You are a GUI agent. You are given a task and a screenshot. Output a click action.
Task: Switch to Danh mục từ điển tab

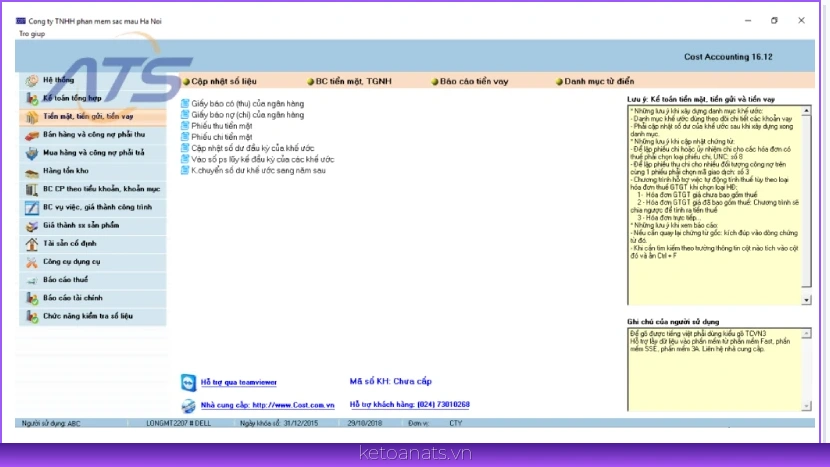[x=594, y=82]
